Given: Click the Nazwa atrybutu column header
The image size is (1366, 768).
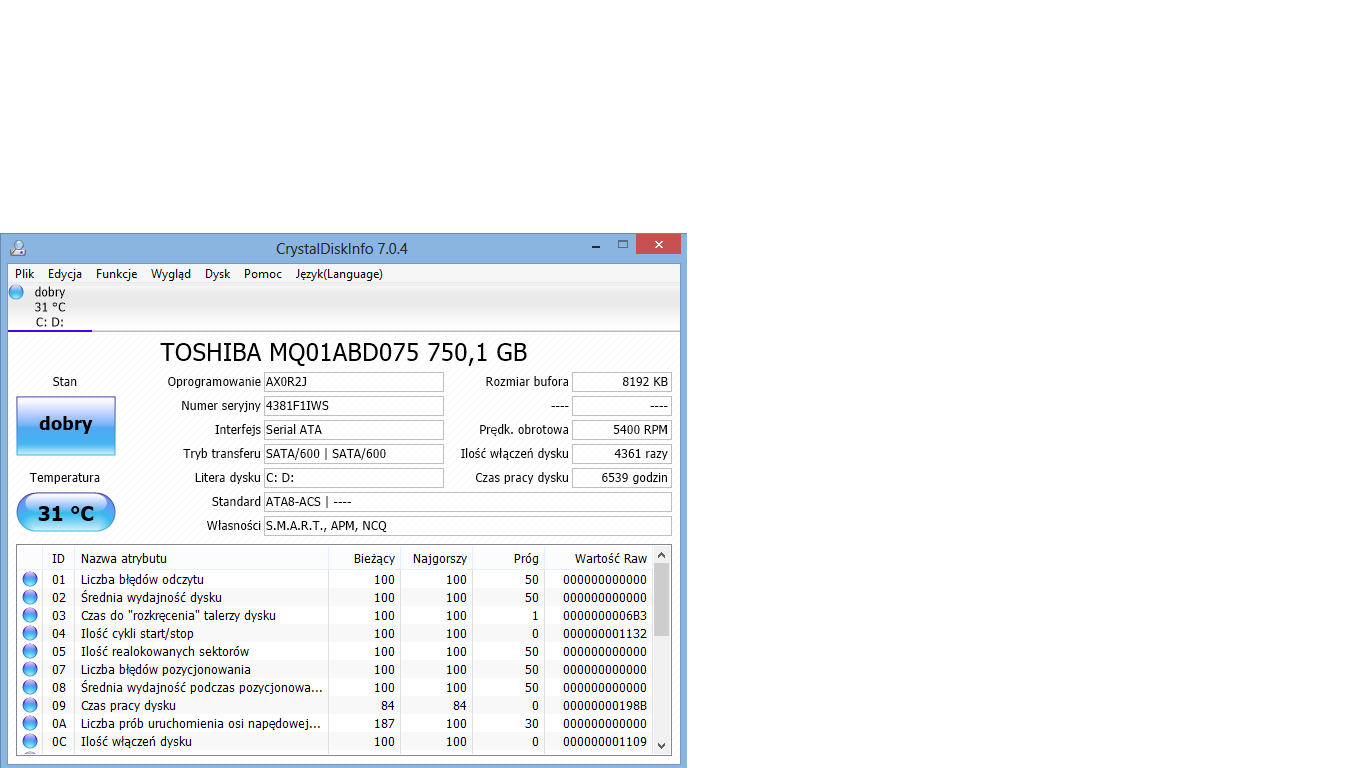Looking at the screenshot, I should [x=202, y=558].
